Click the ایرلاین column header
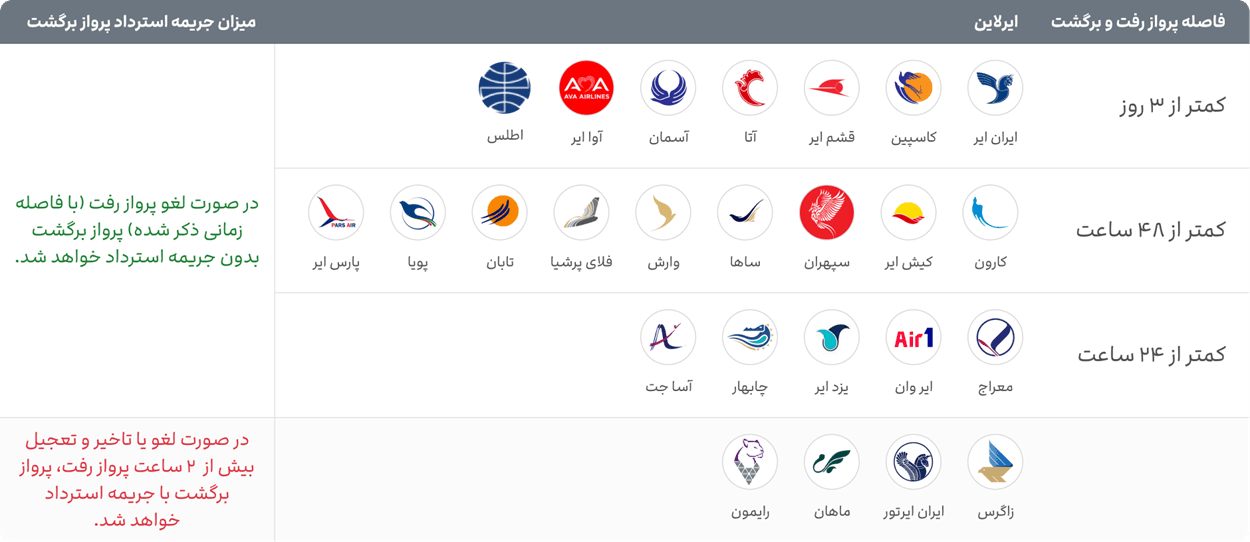This screenshot has width=1250, height=542. pyautogui.click(x=996, y=22)
